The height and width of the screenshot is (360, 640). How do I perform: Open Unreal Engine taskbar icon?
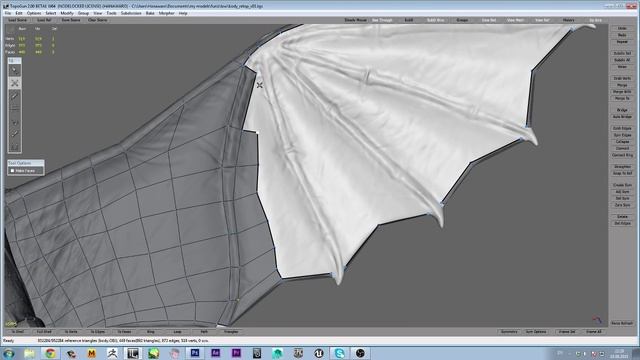(x=319, y=353)
